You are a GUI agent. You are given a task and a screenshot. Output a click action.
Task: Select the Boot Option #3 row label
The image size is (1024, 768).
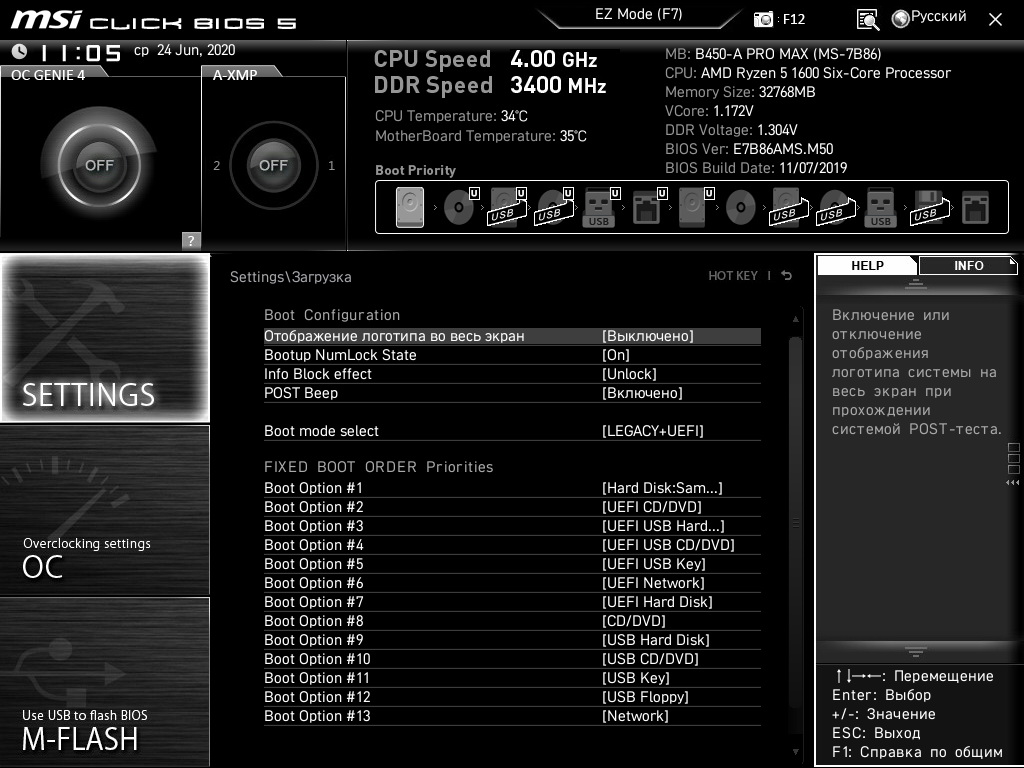pyautogui.click(x=313, y=526)
